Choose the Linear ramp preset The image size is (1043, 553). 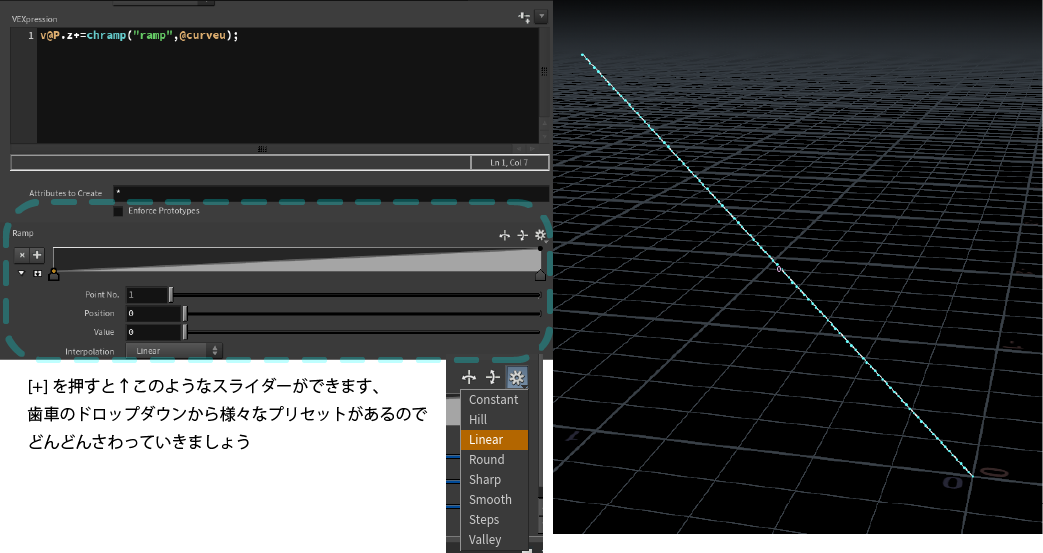(494, 440)
